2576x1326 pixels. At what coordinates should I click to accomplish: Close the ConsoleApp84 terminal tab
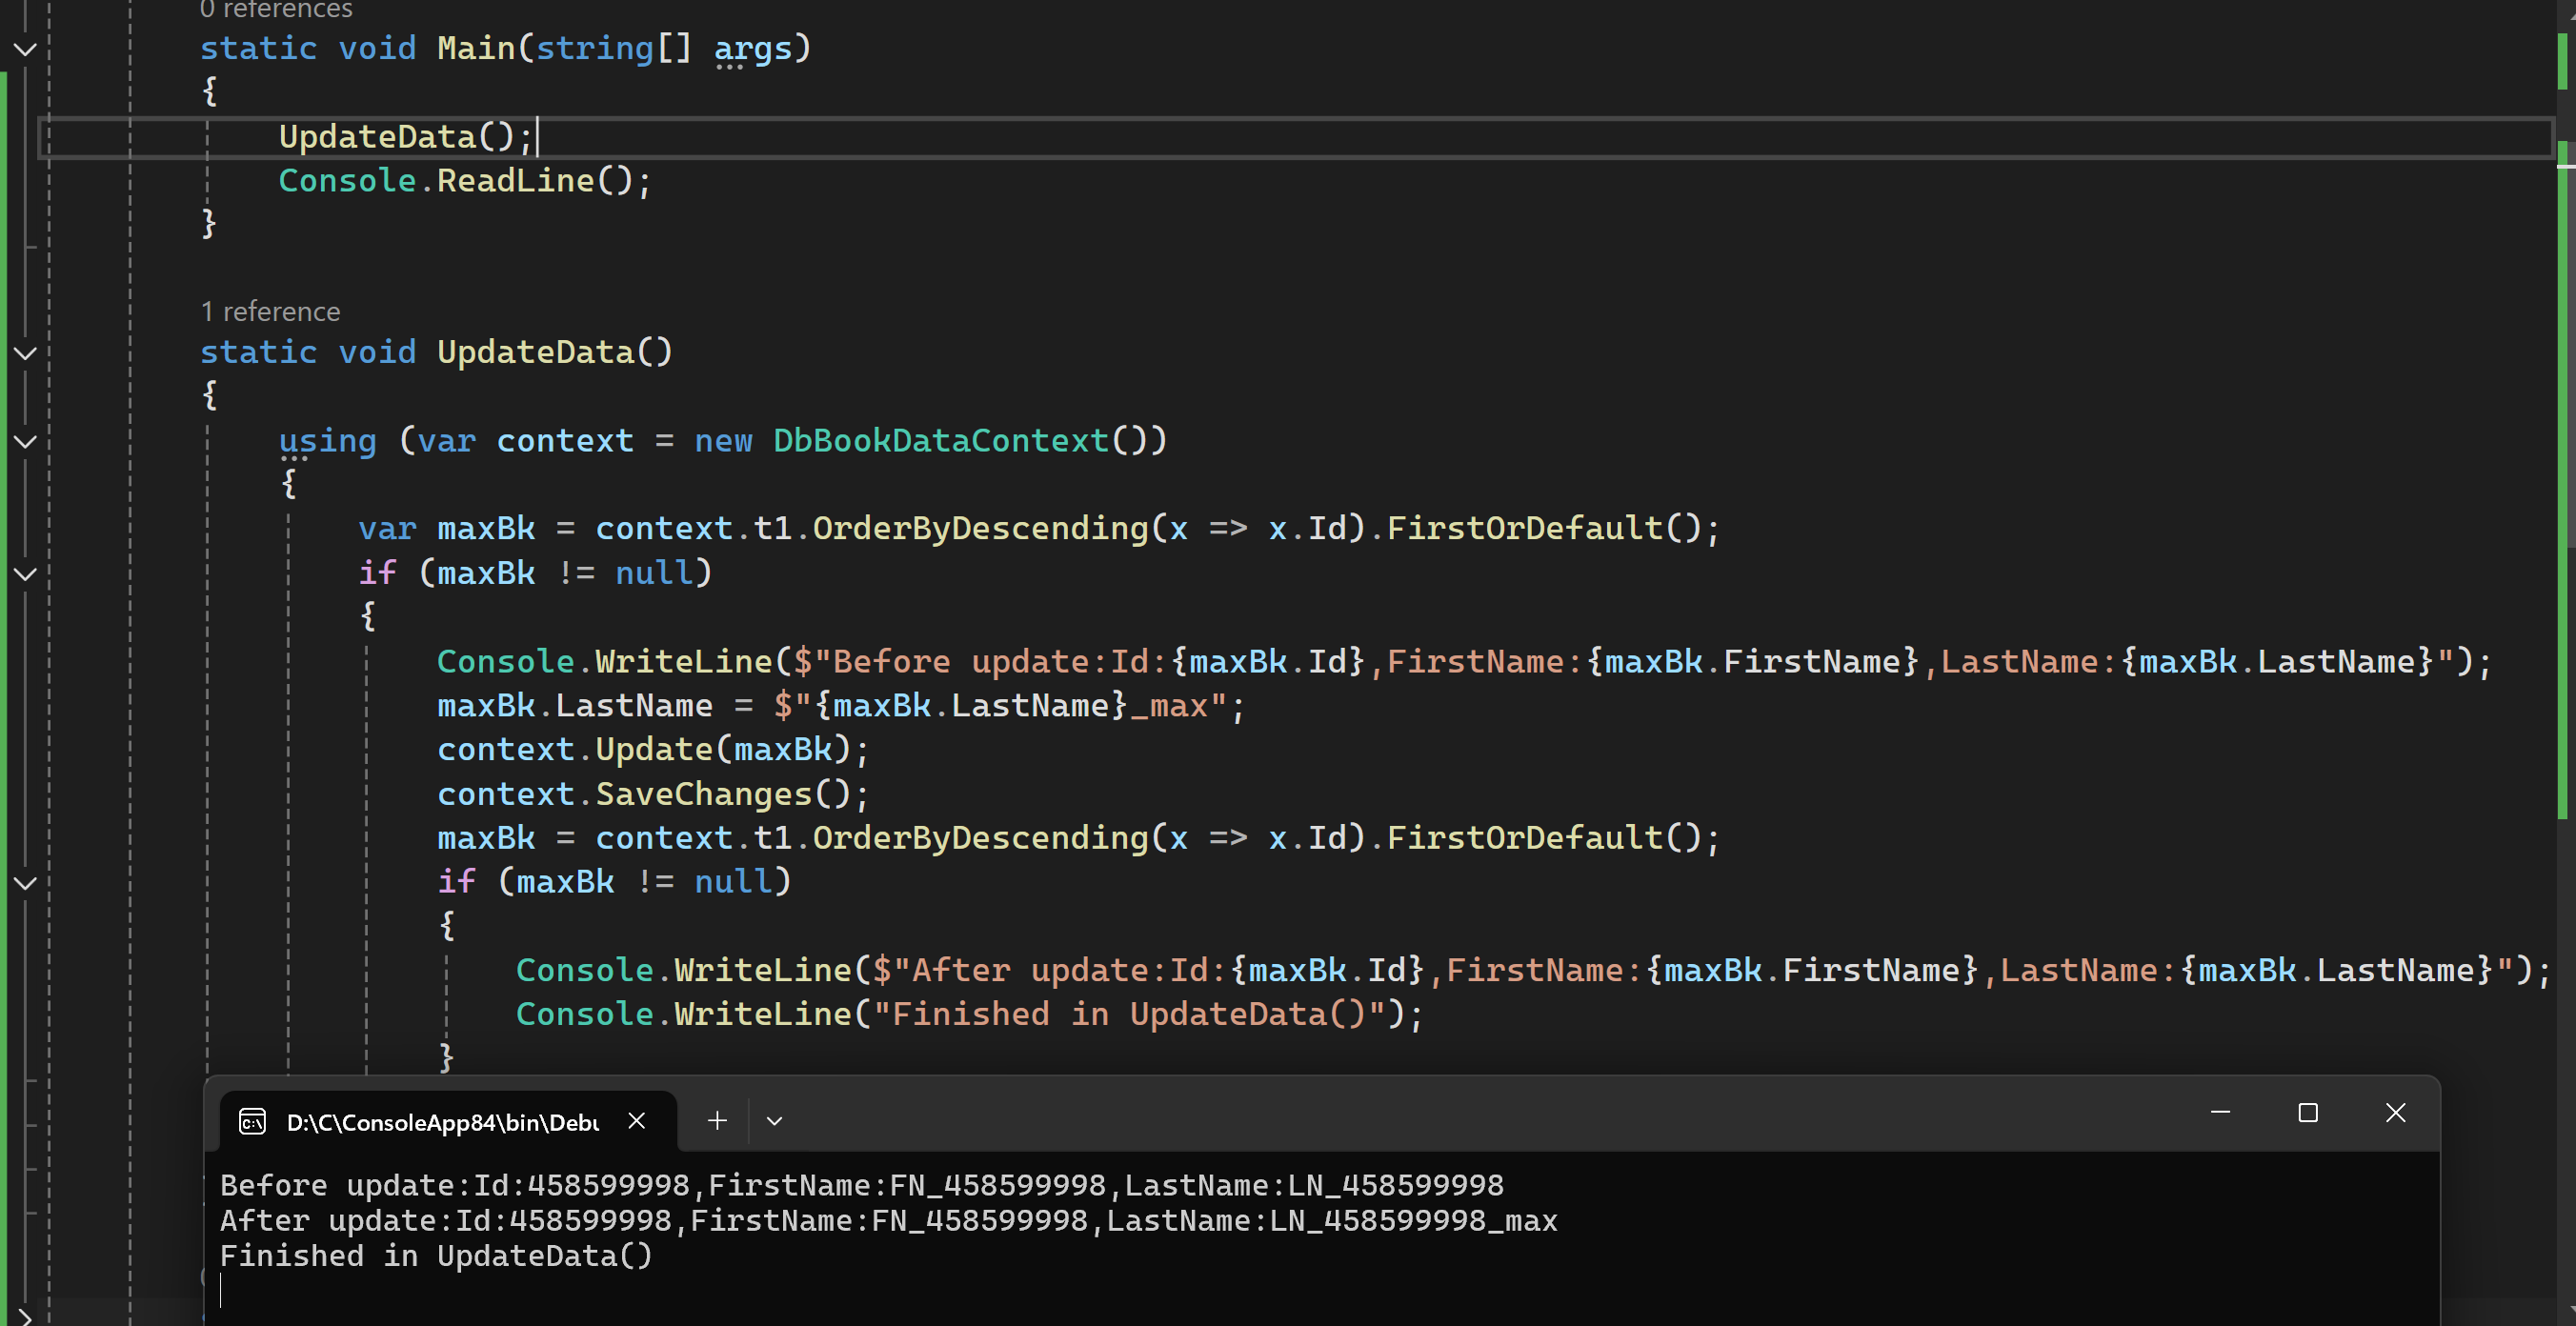pyautogui.click(x=636, y=1121)
